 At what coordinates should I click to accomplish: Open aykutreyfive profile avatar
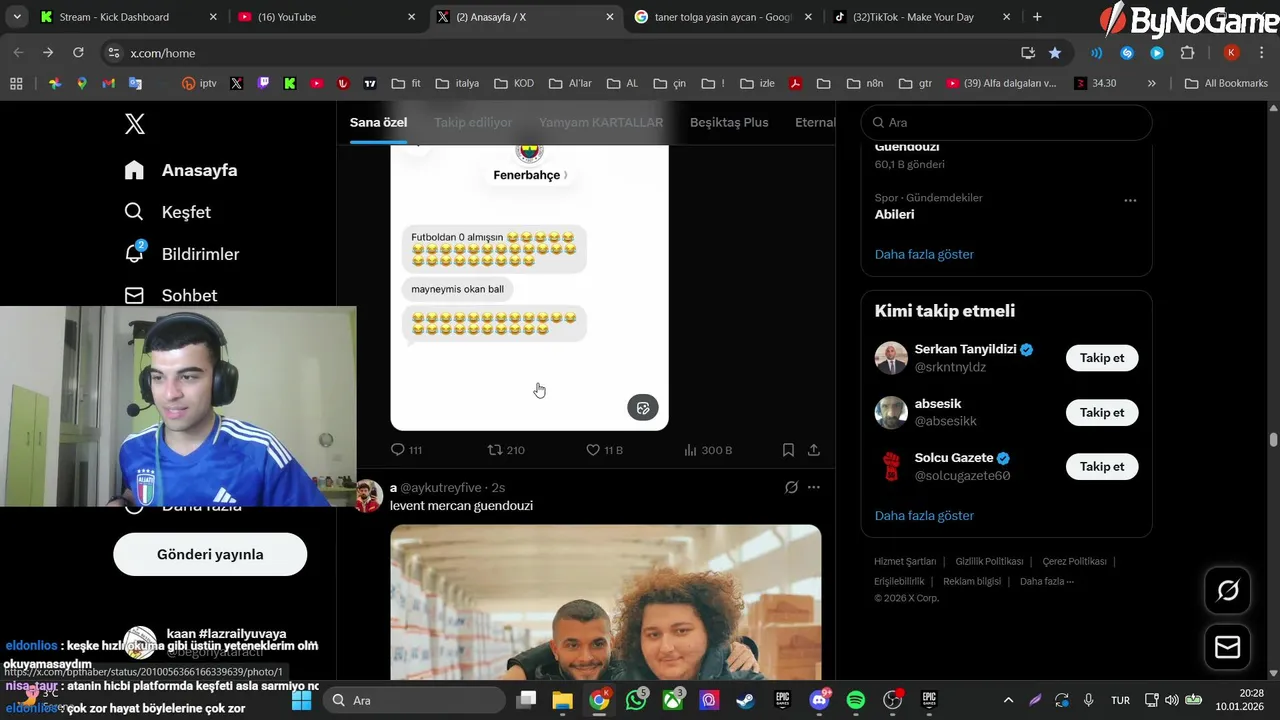coord(369,495)
